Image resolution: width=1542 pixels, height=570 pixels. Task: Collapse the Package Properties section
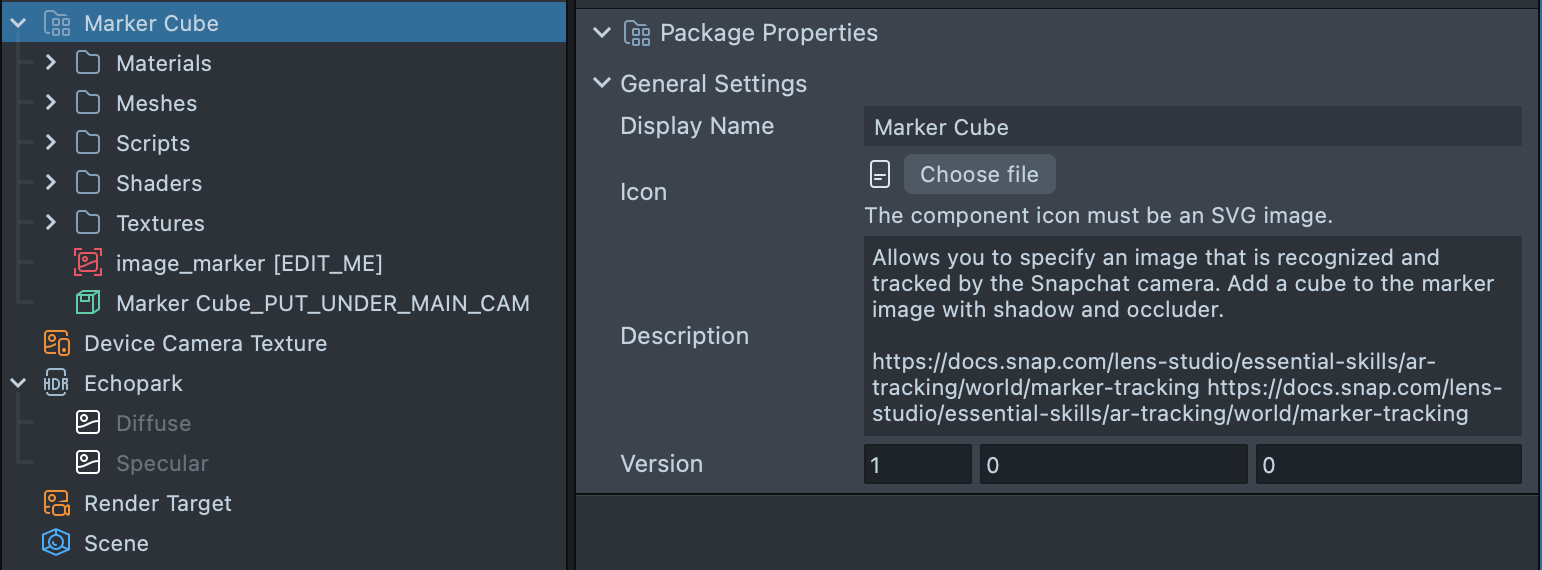click(601, 33)
